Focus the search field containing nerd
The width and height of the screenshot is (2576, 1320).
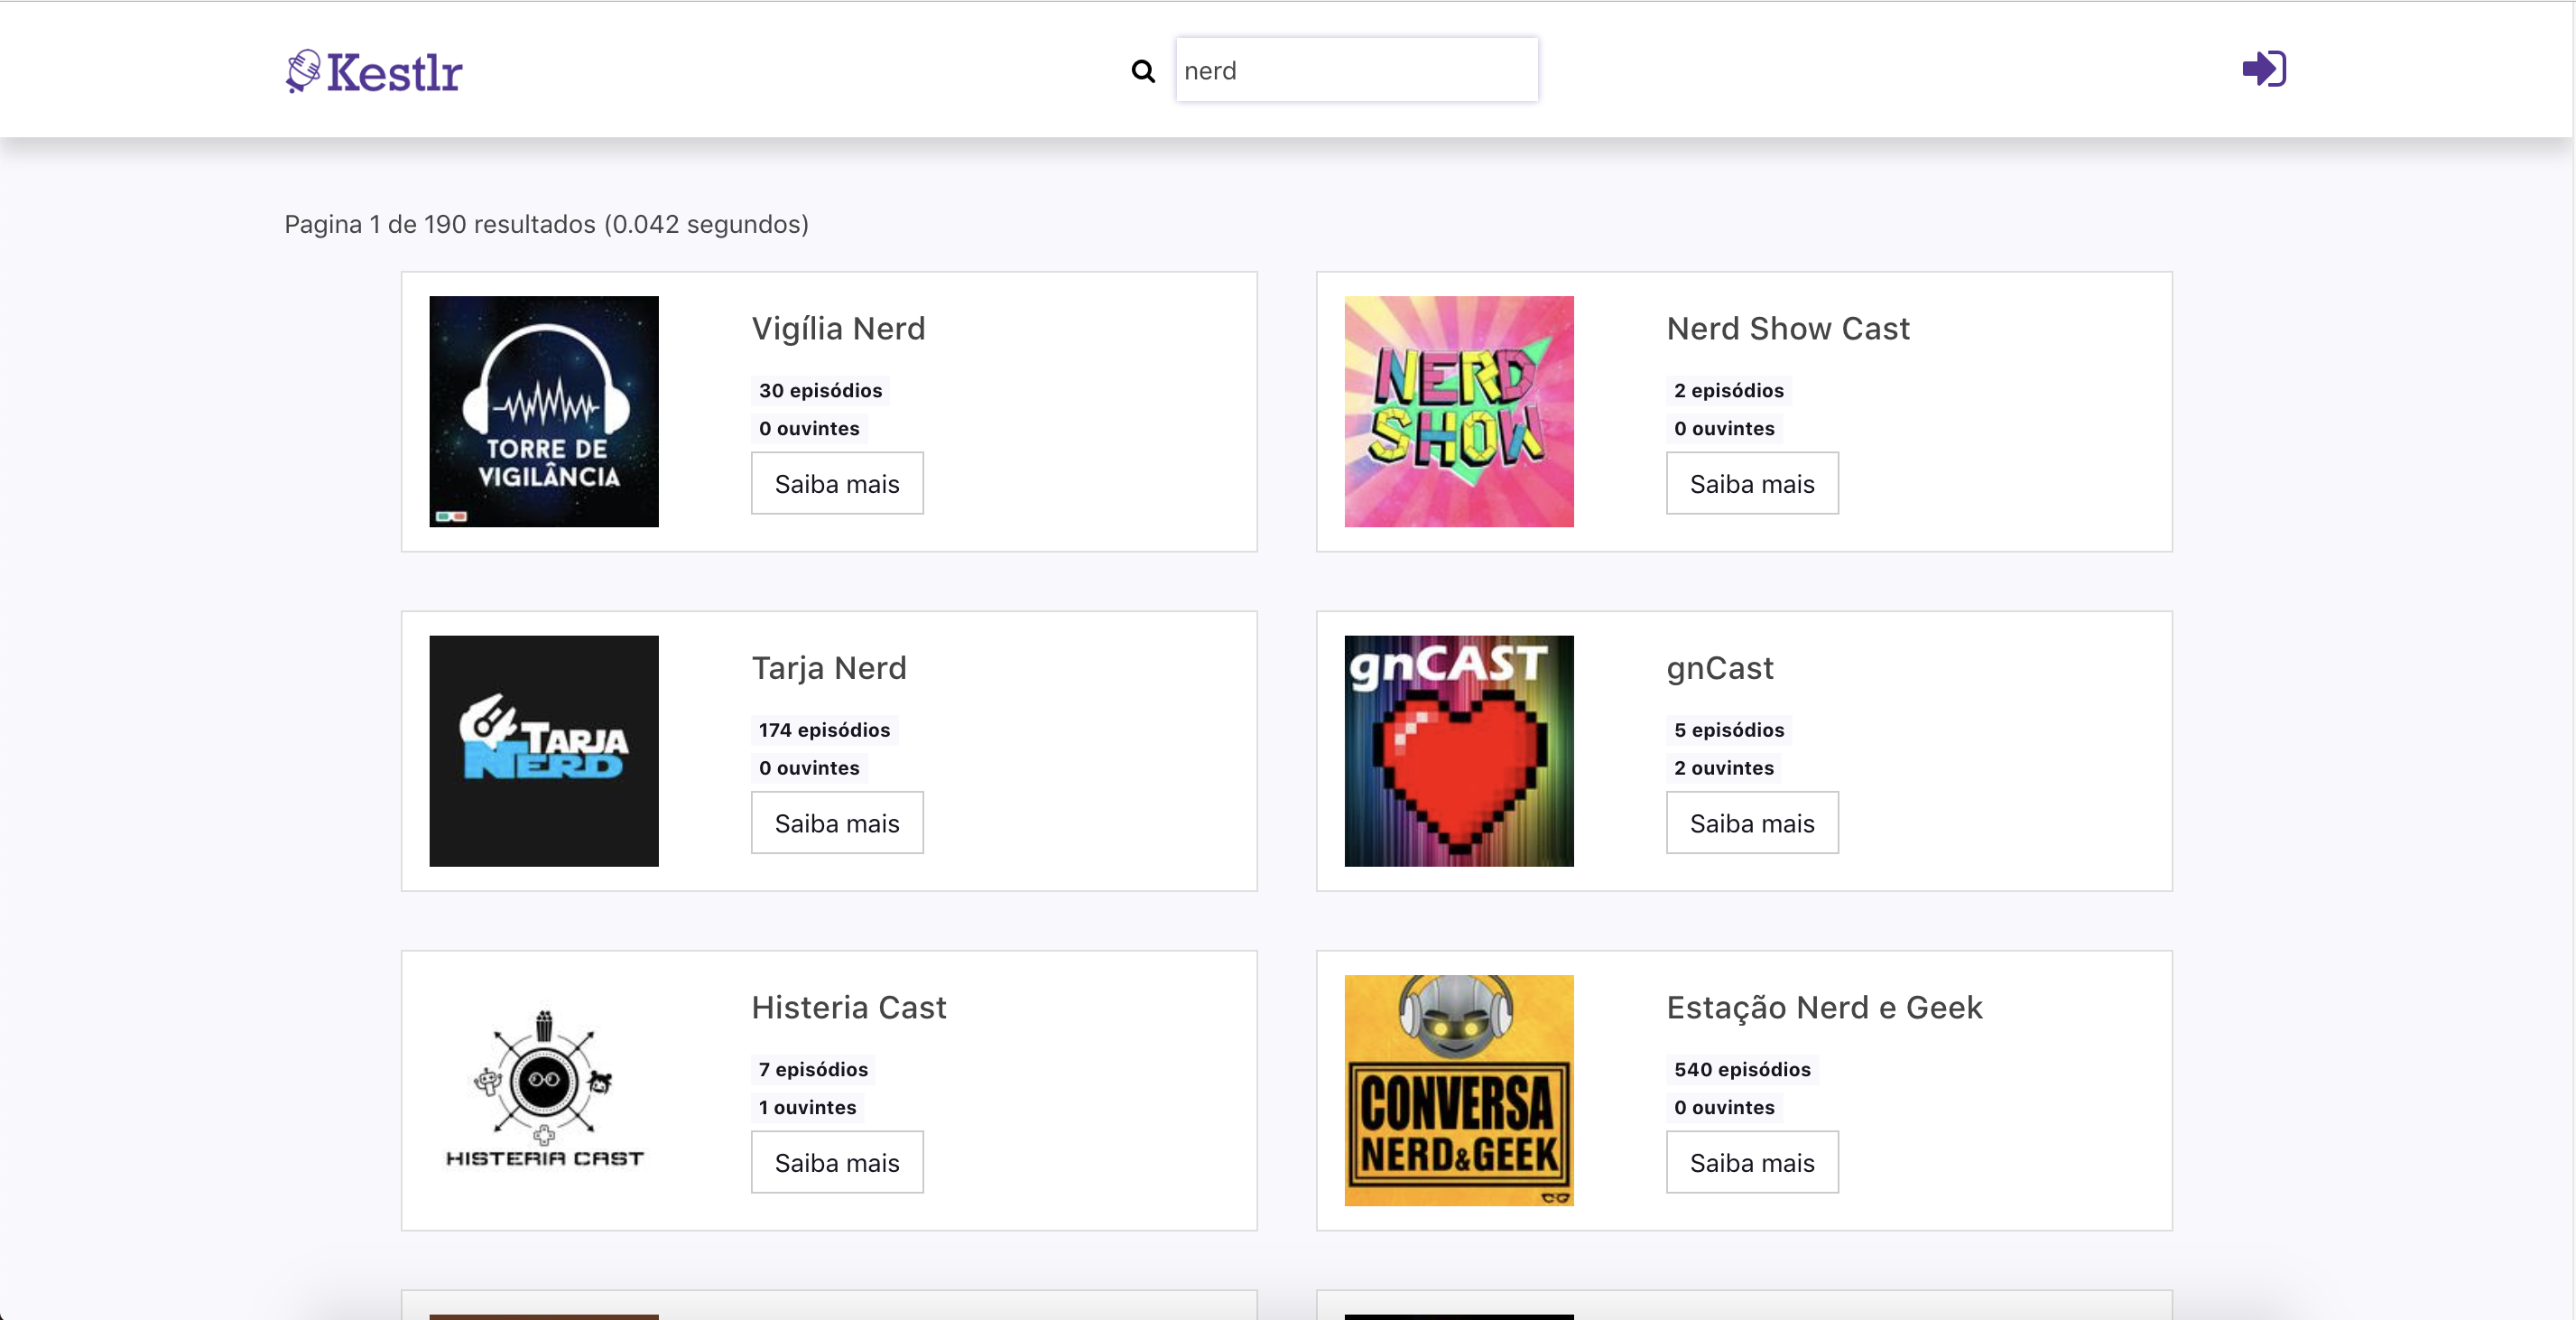click(x=1357, y=70)
